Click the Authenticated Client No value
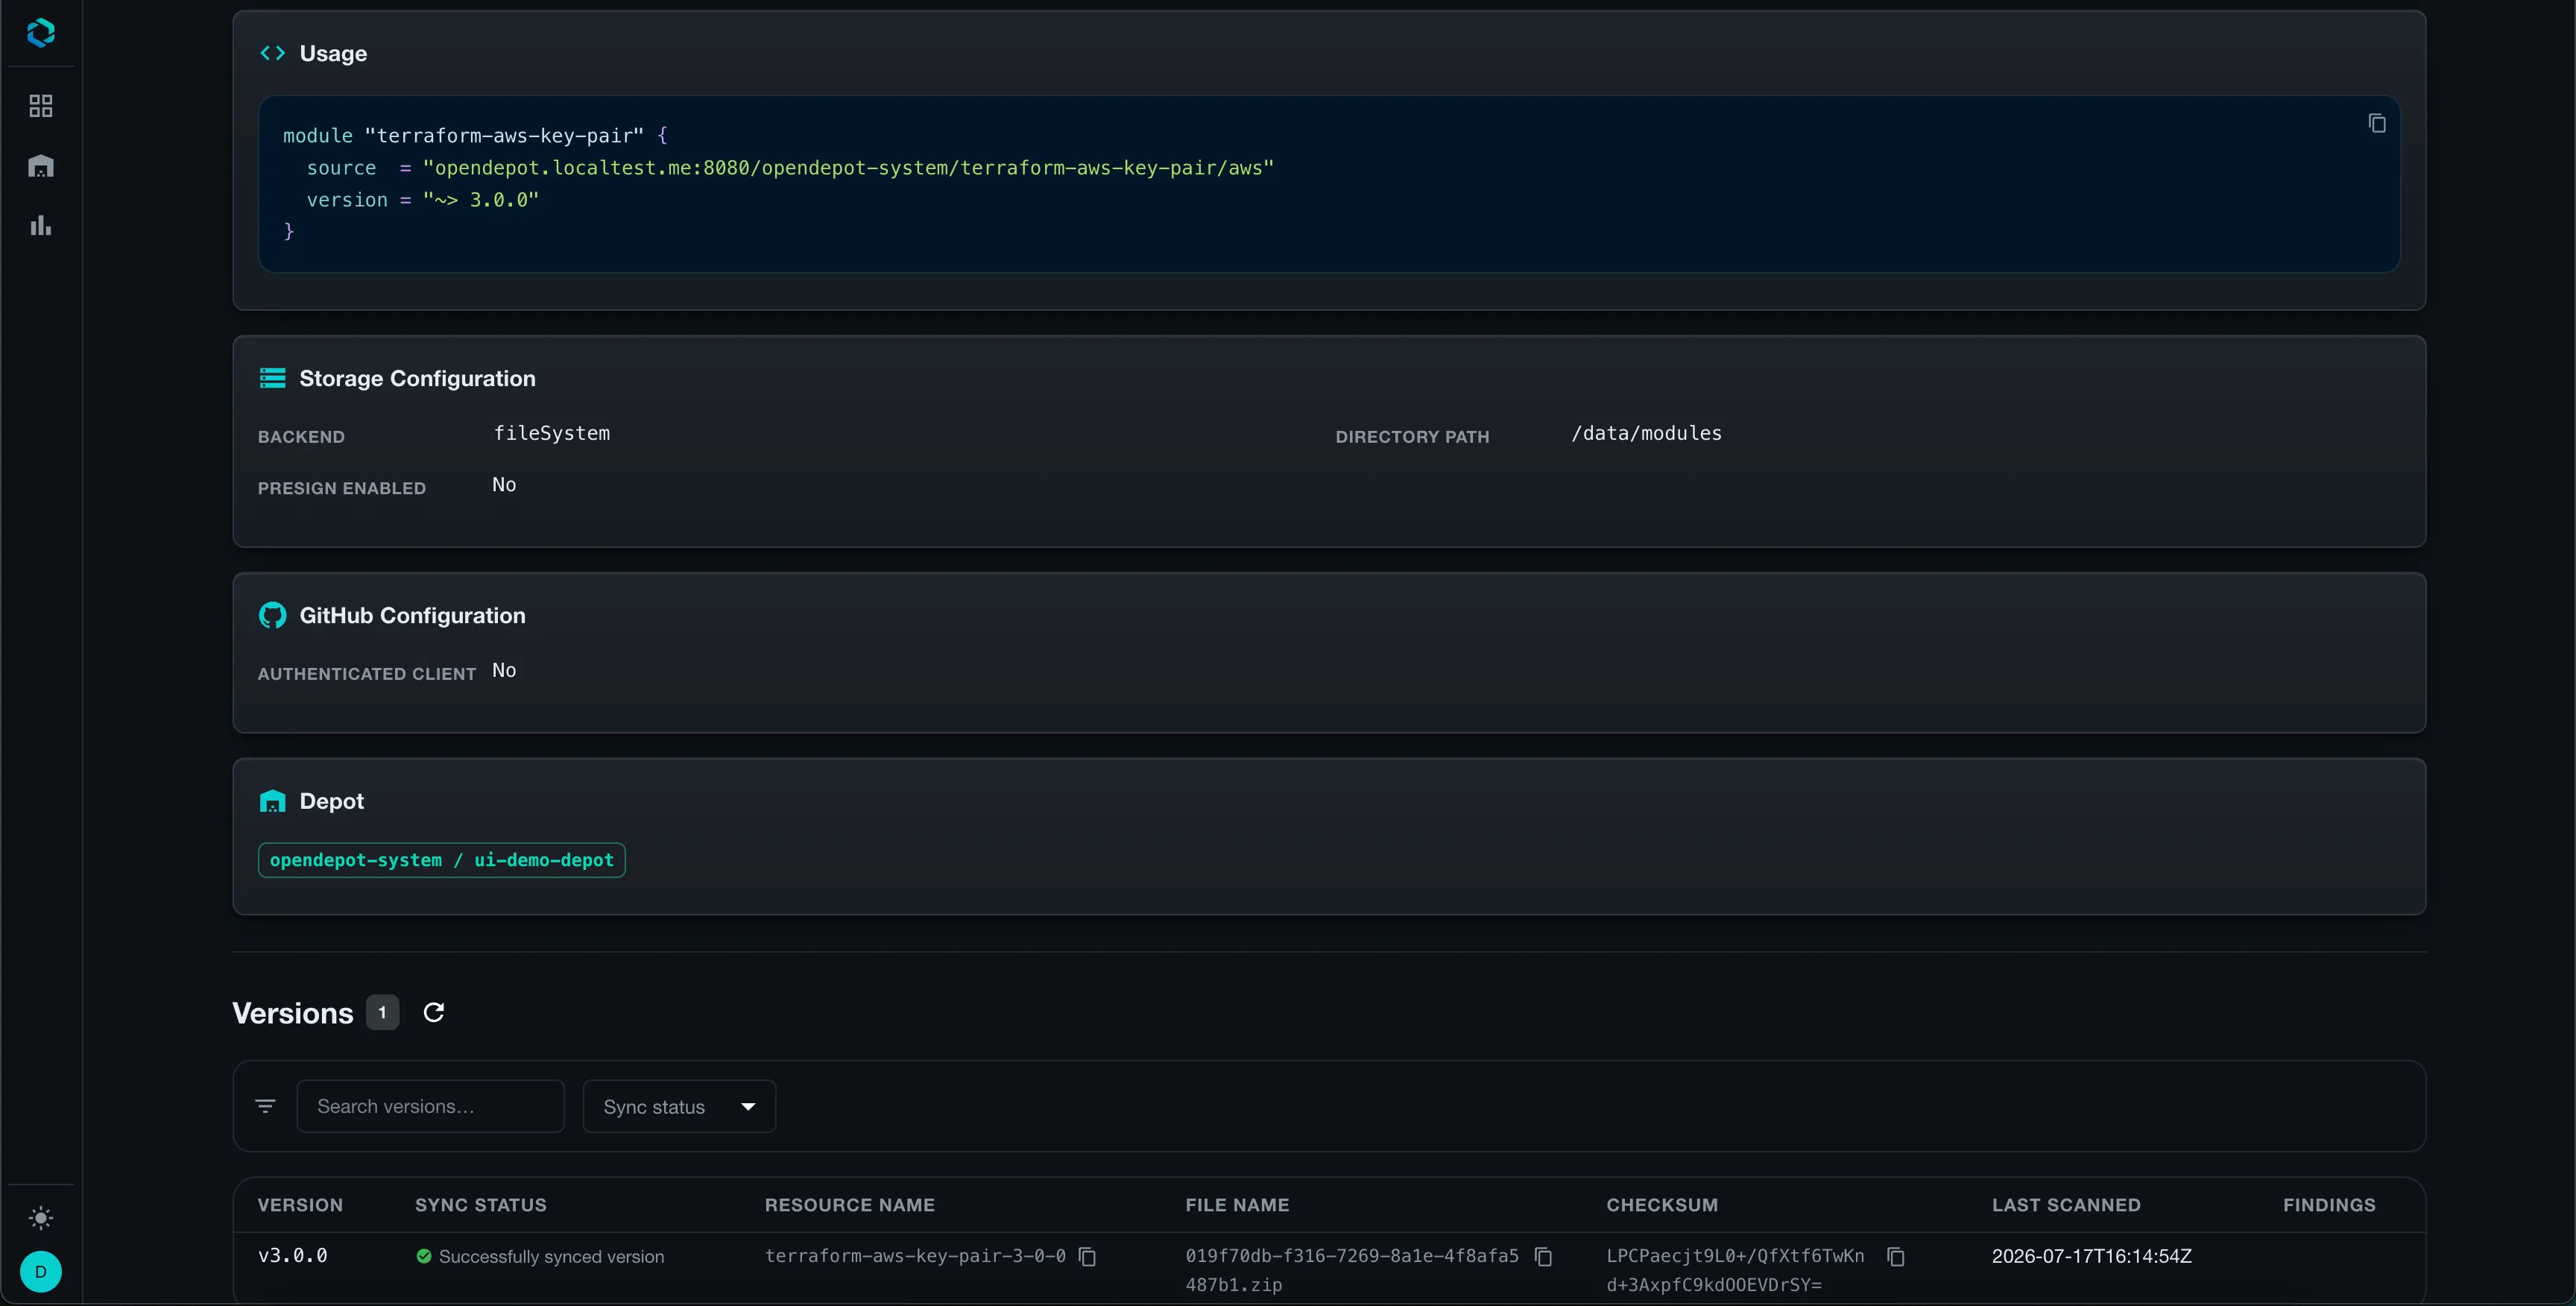Screen dimensions: 2576x1306 click(504, 671)
